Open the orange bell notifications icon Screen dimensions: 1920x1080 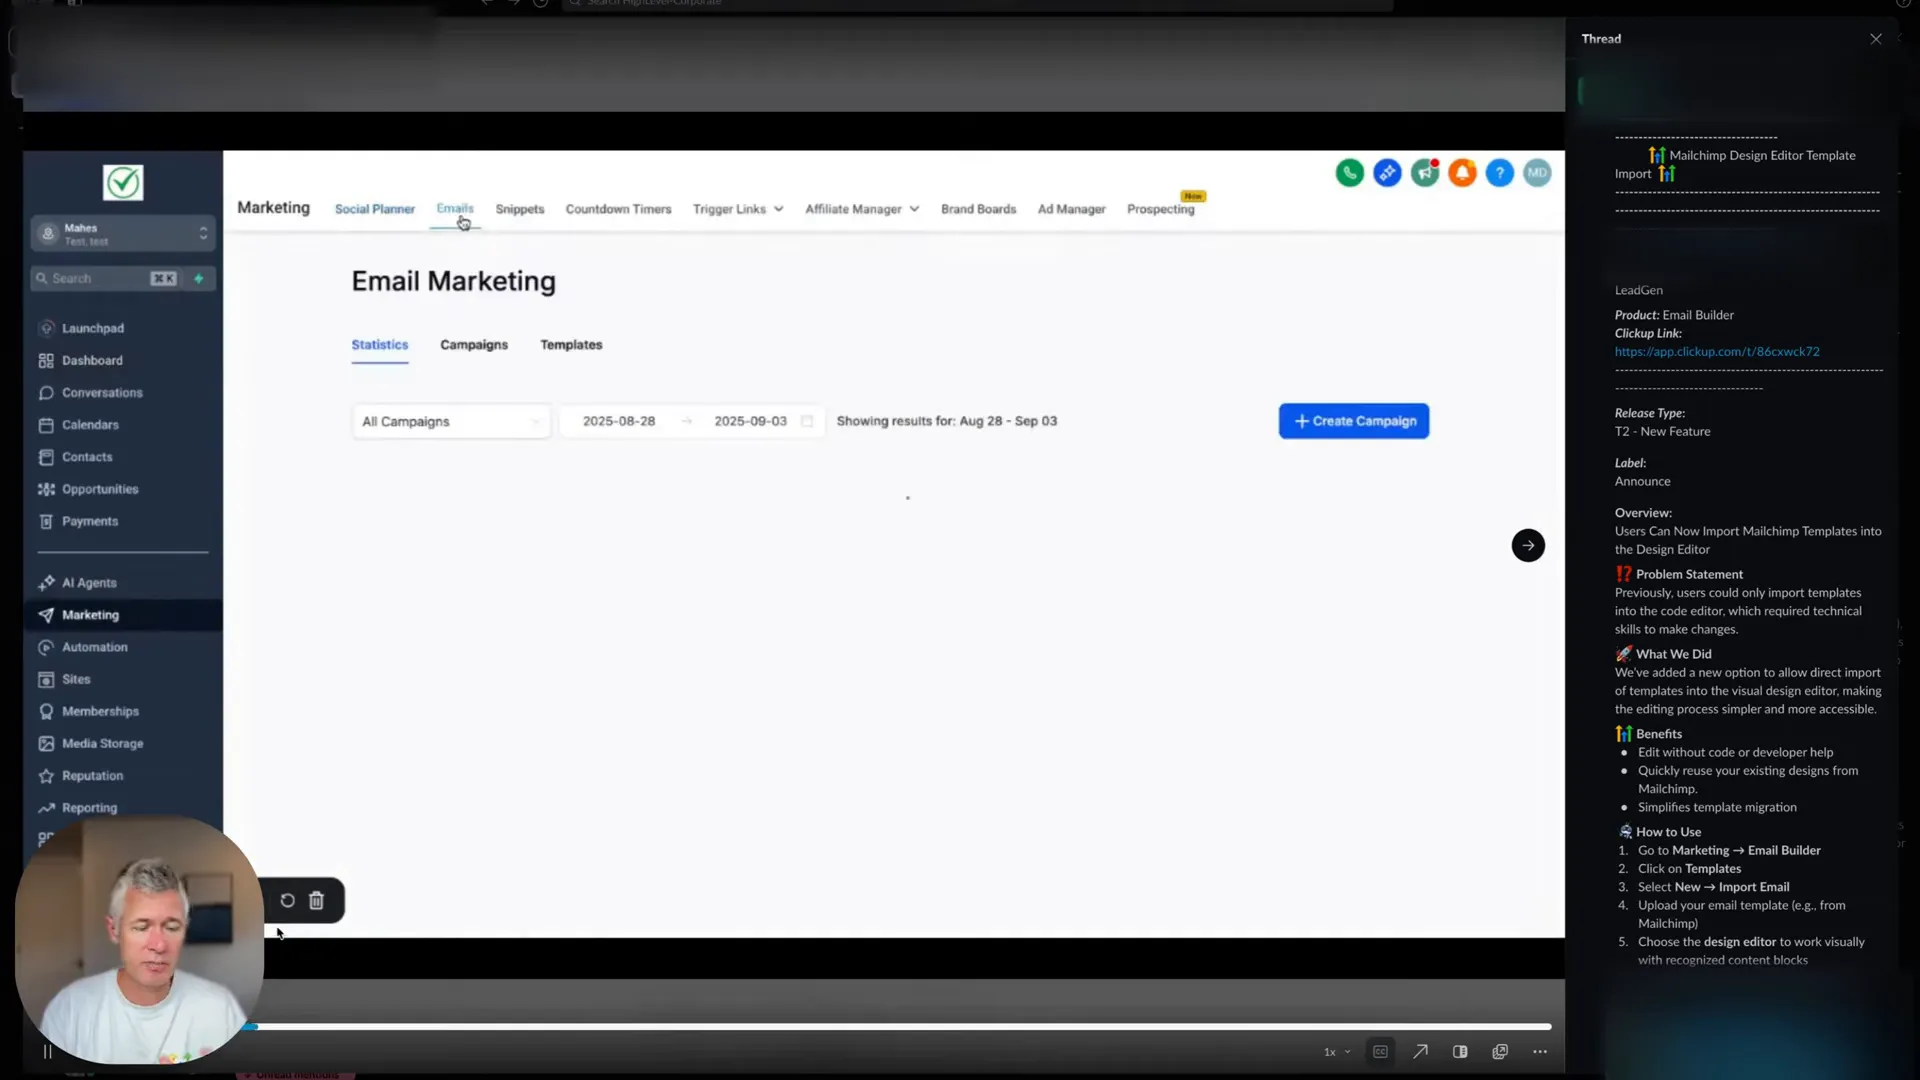pyautogui.click(x=1462, y=173)
